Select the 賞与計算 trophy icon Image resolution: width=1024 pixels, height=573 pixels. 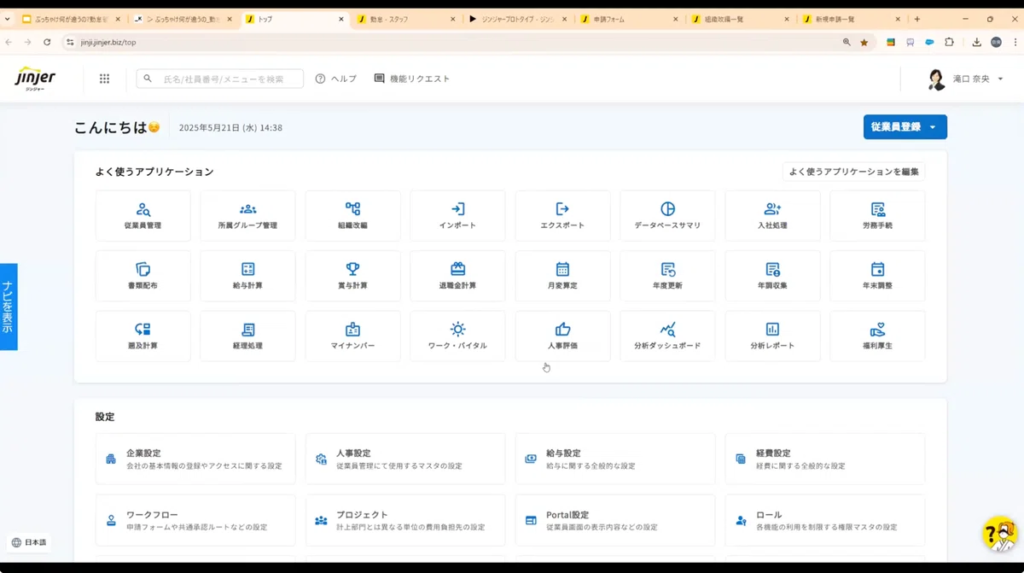tap(352, 276)
